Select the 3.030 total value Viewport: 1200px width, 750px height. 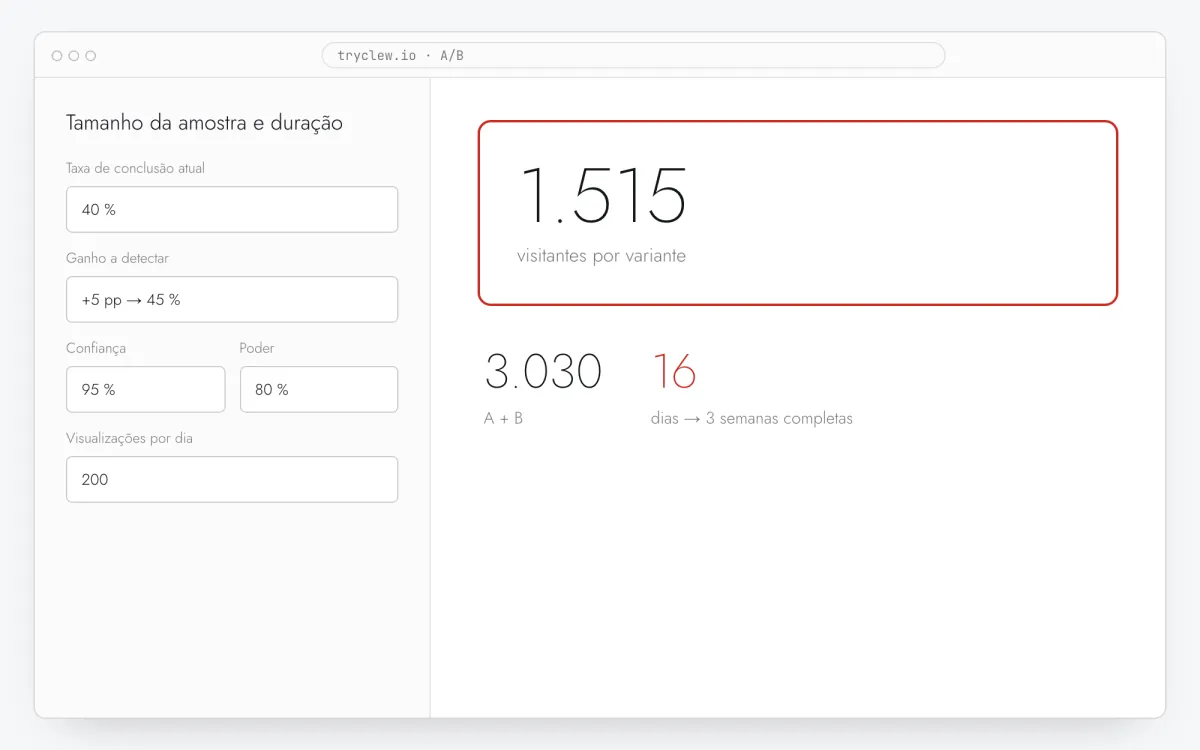[543, 371]
